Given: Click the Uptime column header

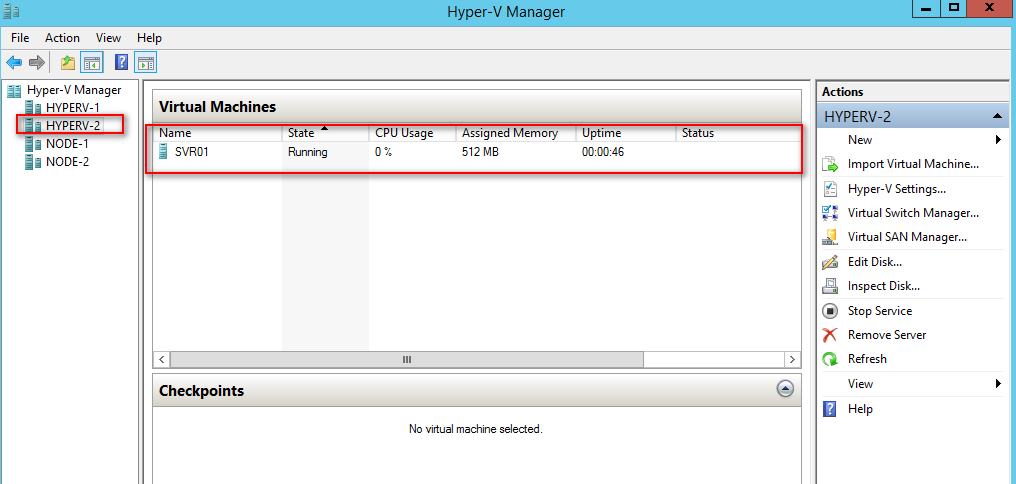Looking at the screenshot, I should point(626,133).
